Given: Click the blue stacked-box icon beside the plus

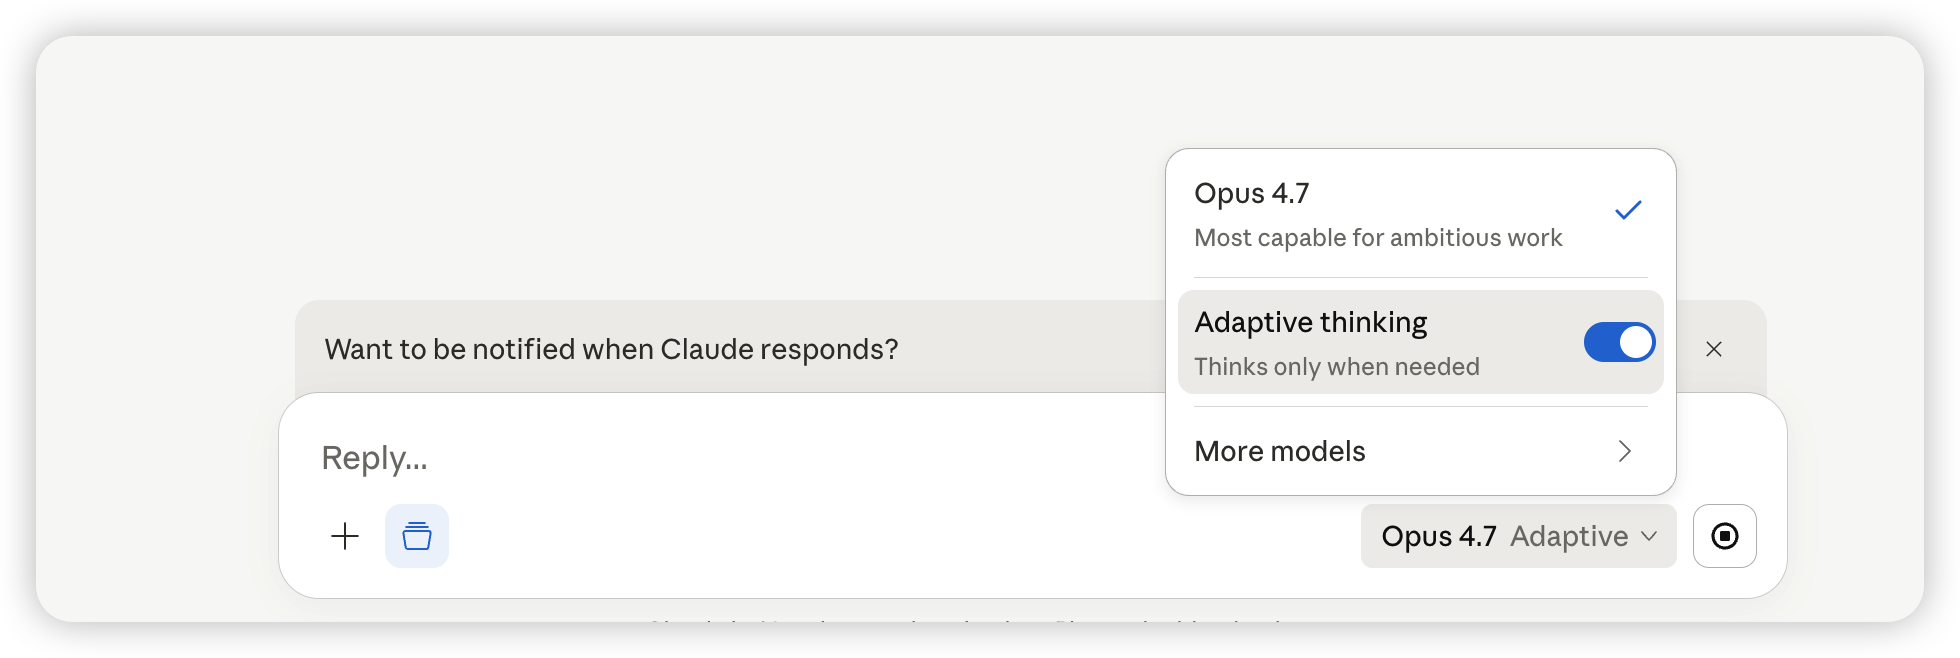Looking at the screenshot, I should click(417, 536).
